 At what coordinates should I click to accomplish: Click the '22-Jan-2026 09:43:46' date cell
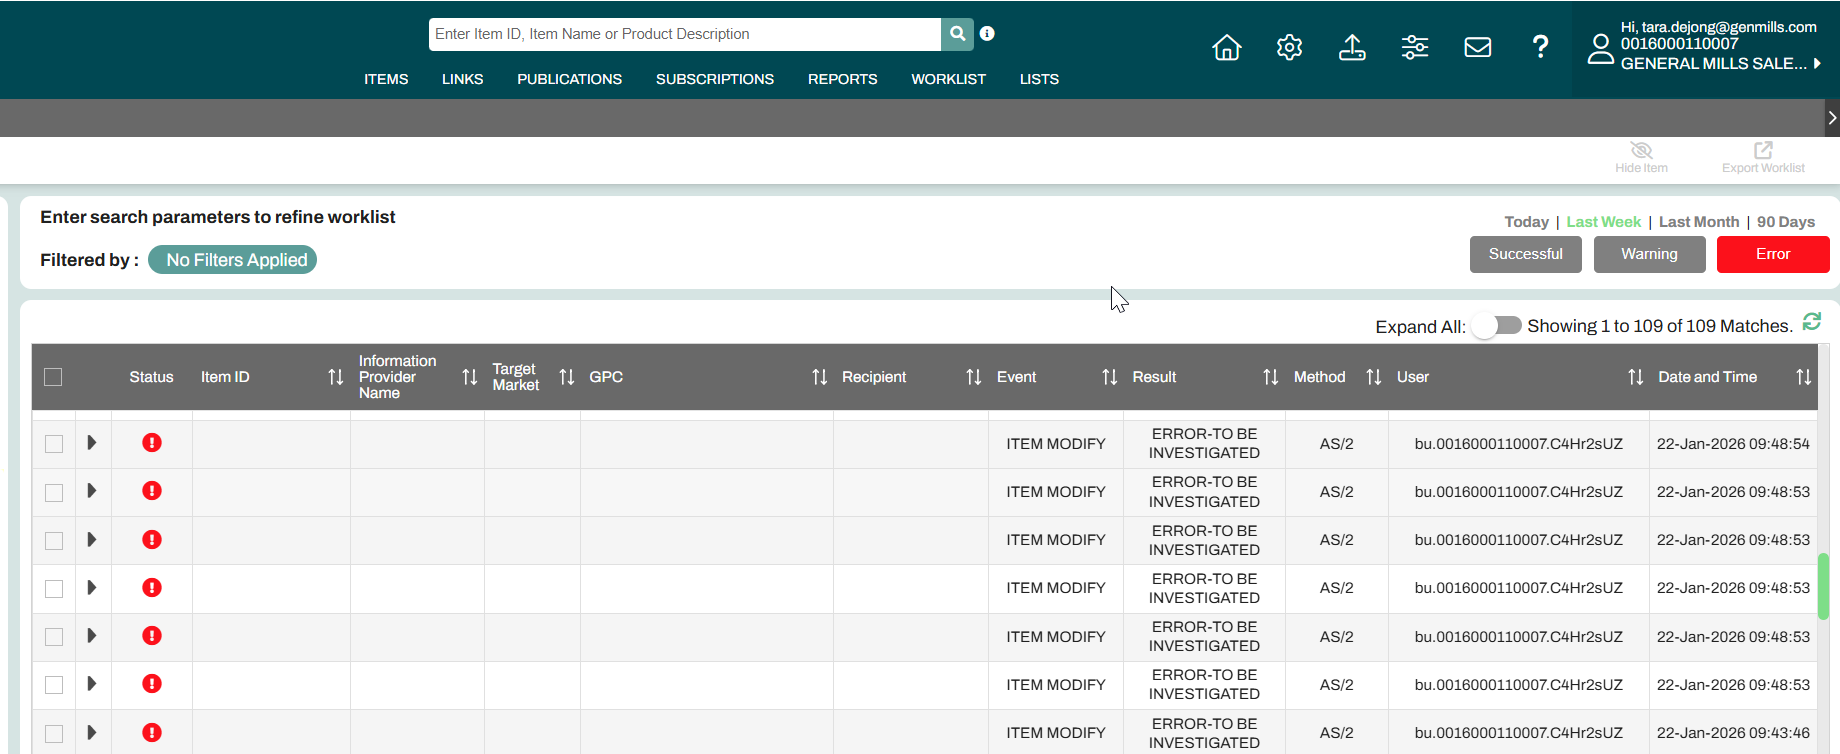[x=1733, y=733]
